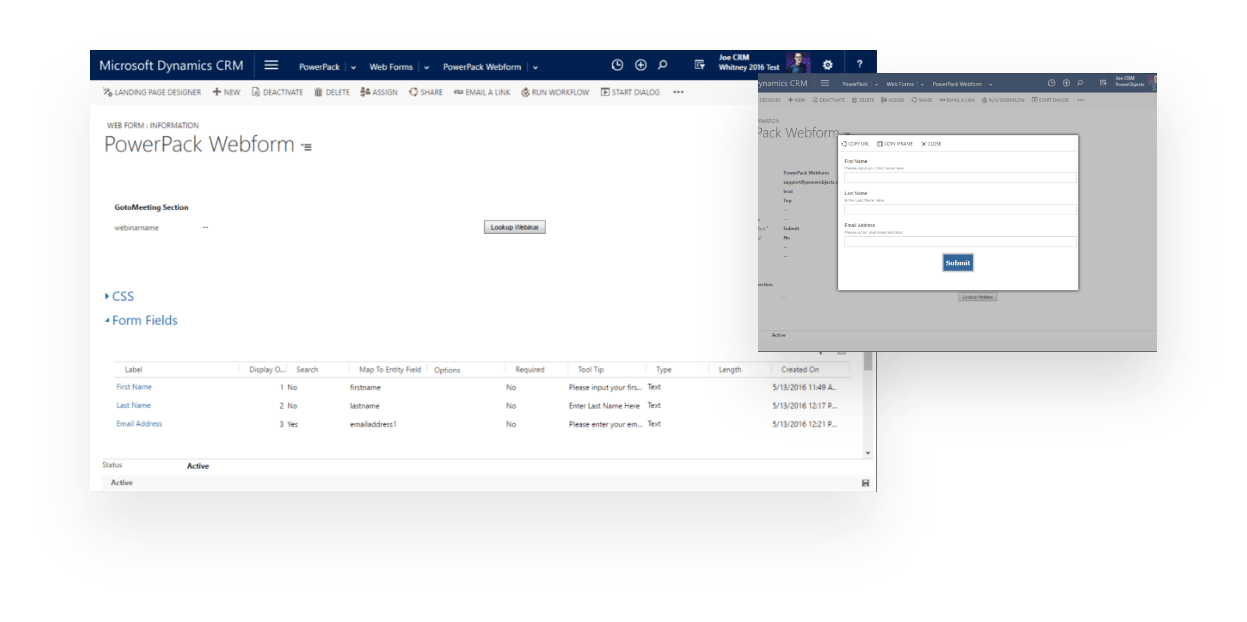The height and width of the screenshot is (622, 1247).
Task: Select PowerPack Webform in navigation bar
Action: coord(482,67)
